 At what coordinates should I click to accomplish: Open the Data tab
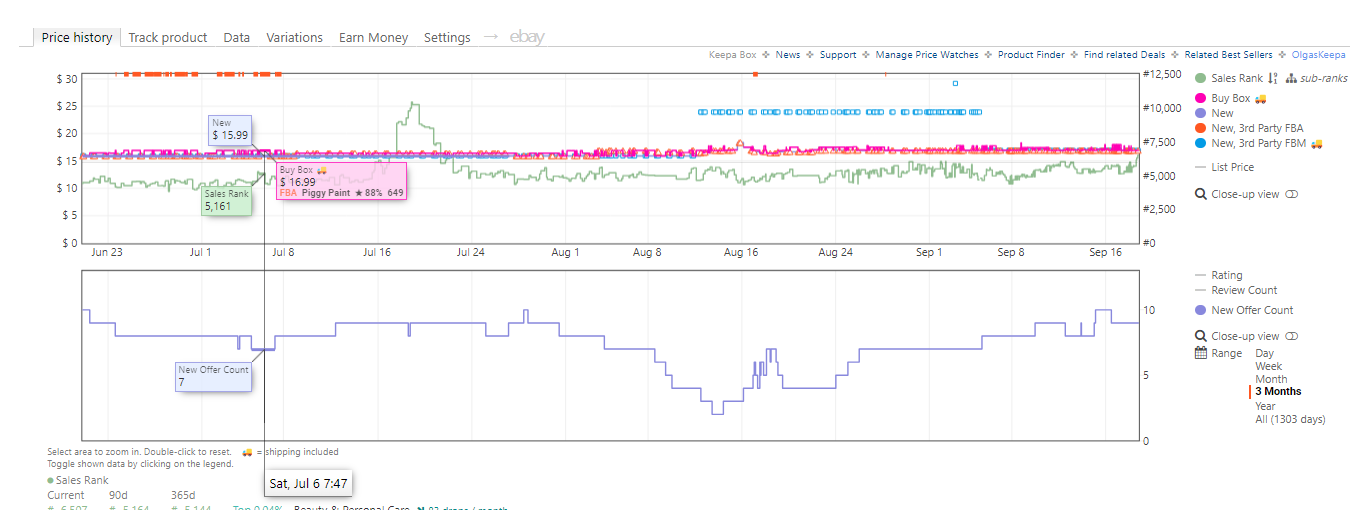(x=237, y=37)
